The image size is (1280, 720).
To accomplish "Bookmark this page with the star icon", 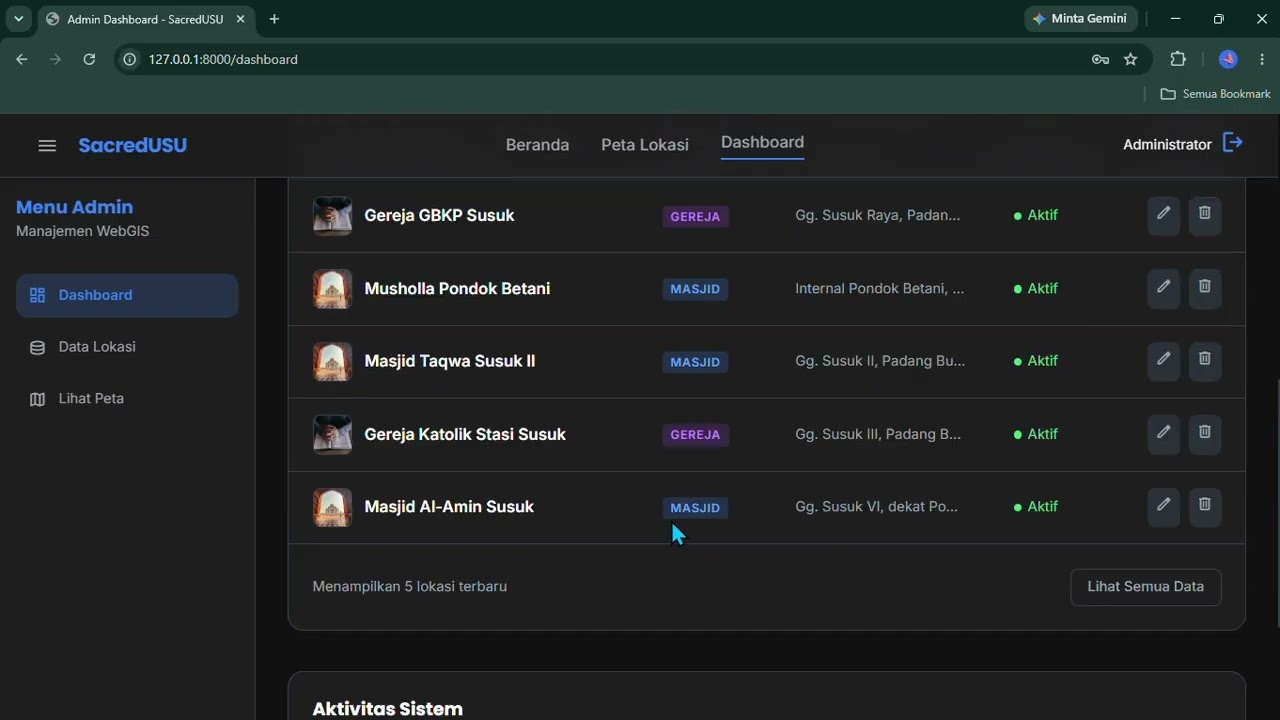I will pyautogui.click(x=1131, y=59).
